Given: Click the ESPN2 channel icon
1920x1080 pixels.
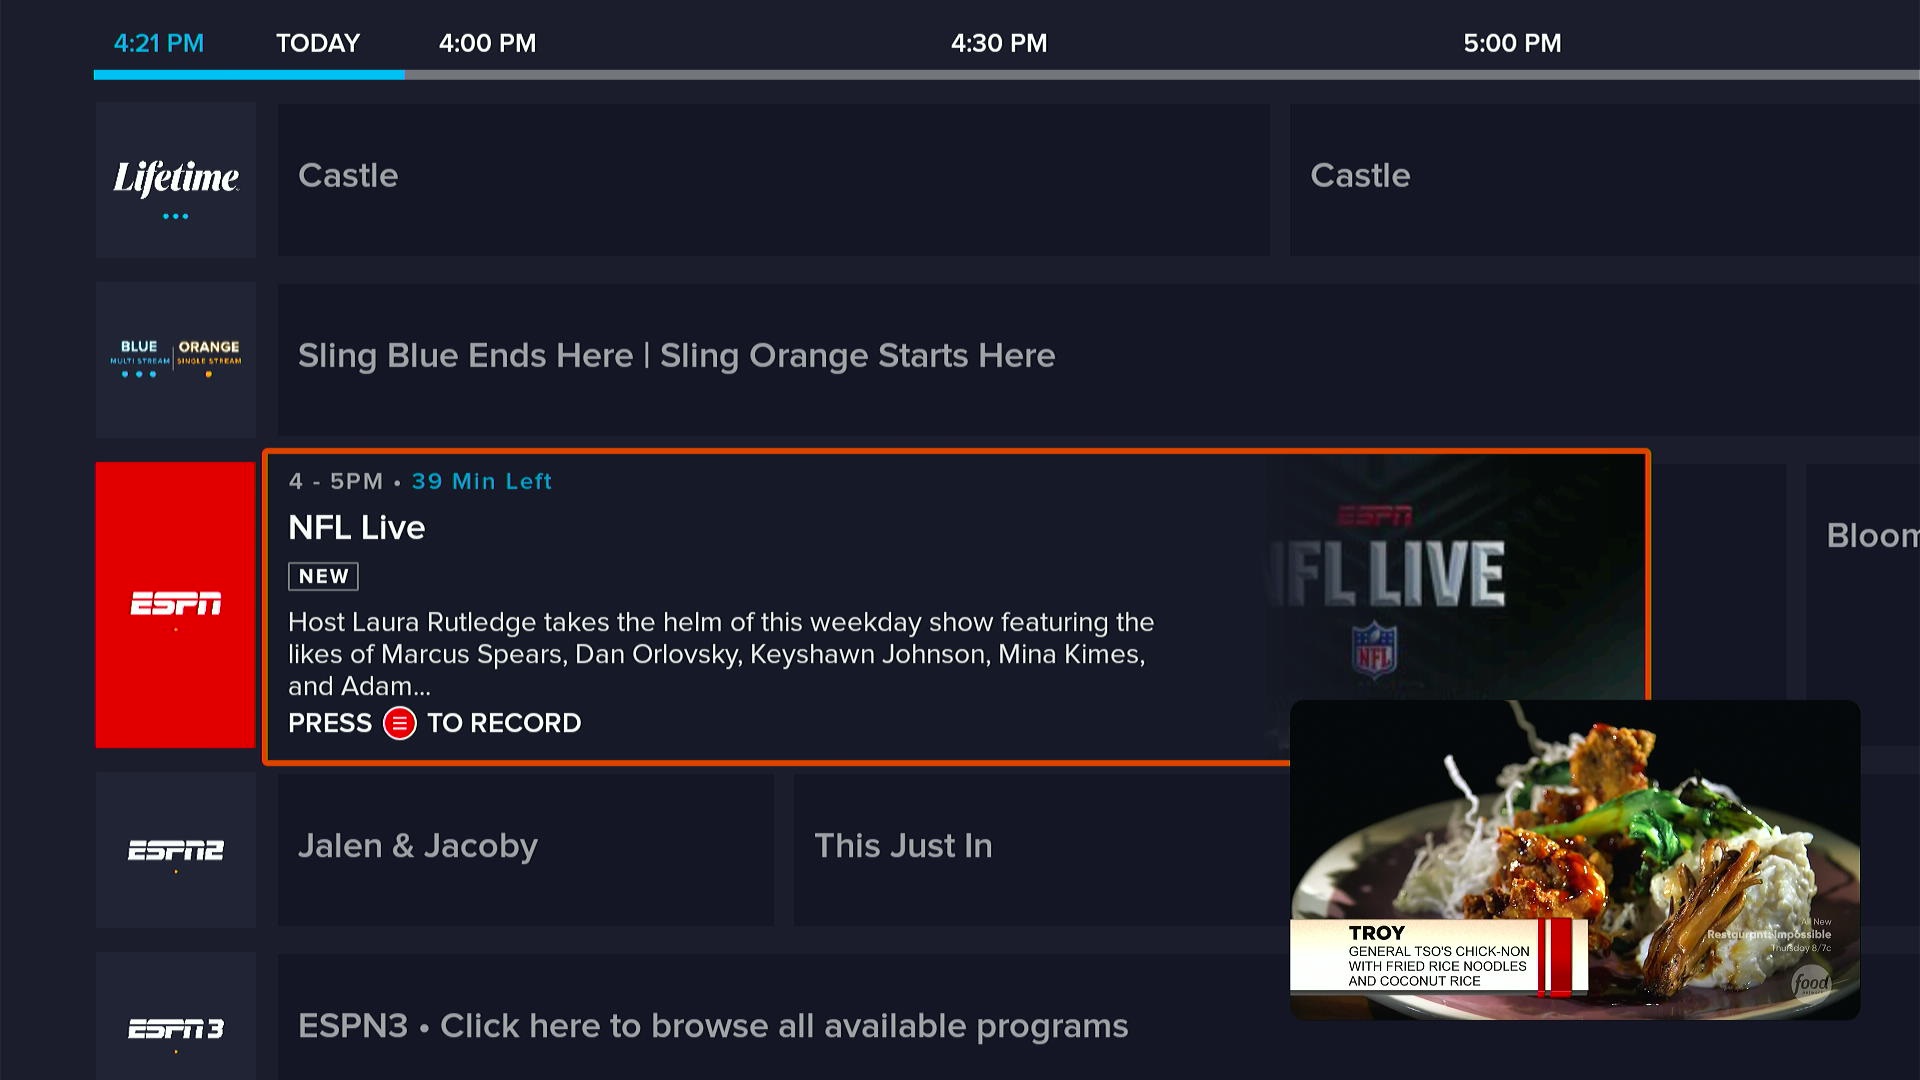Looking at the screenshot, I should pos(178,847).
